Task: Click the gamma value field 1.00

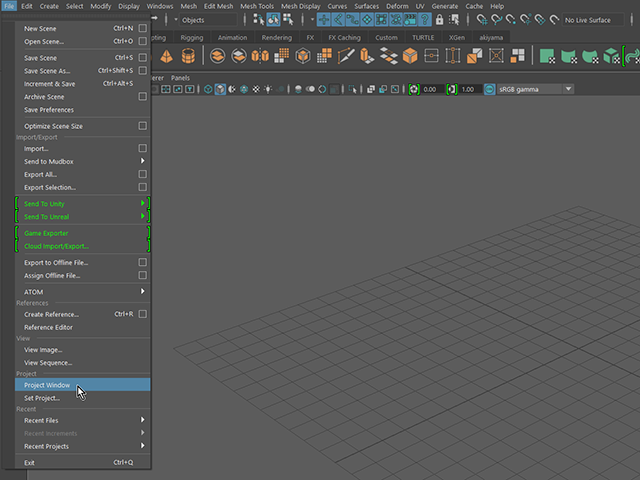Action: click(470, 89)
